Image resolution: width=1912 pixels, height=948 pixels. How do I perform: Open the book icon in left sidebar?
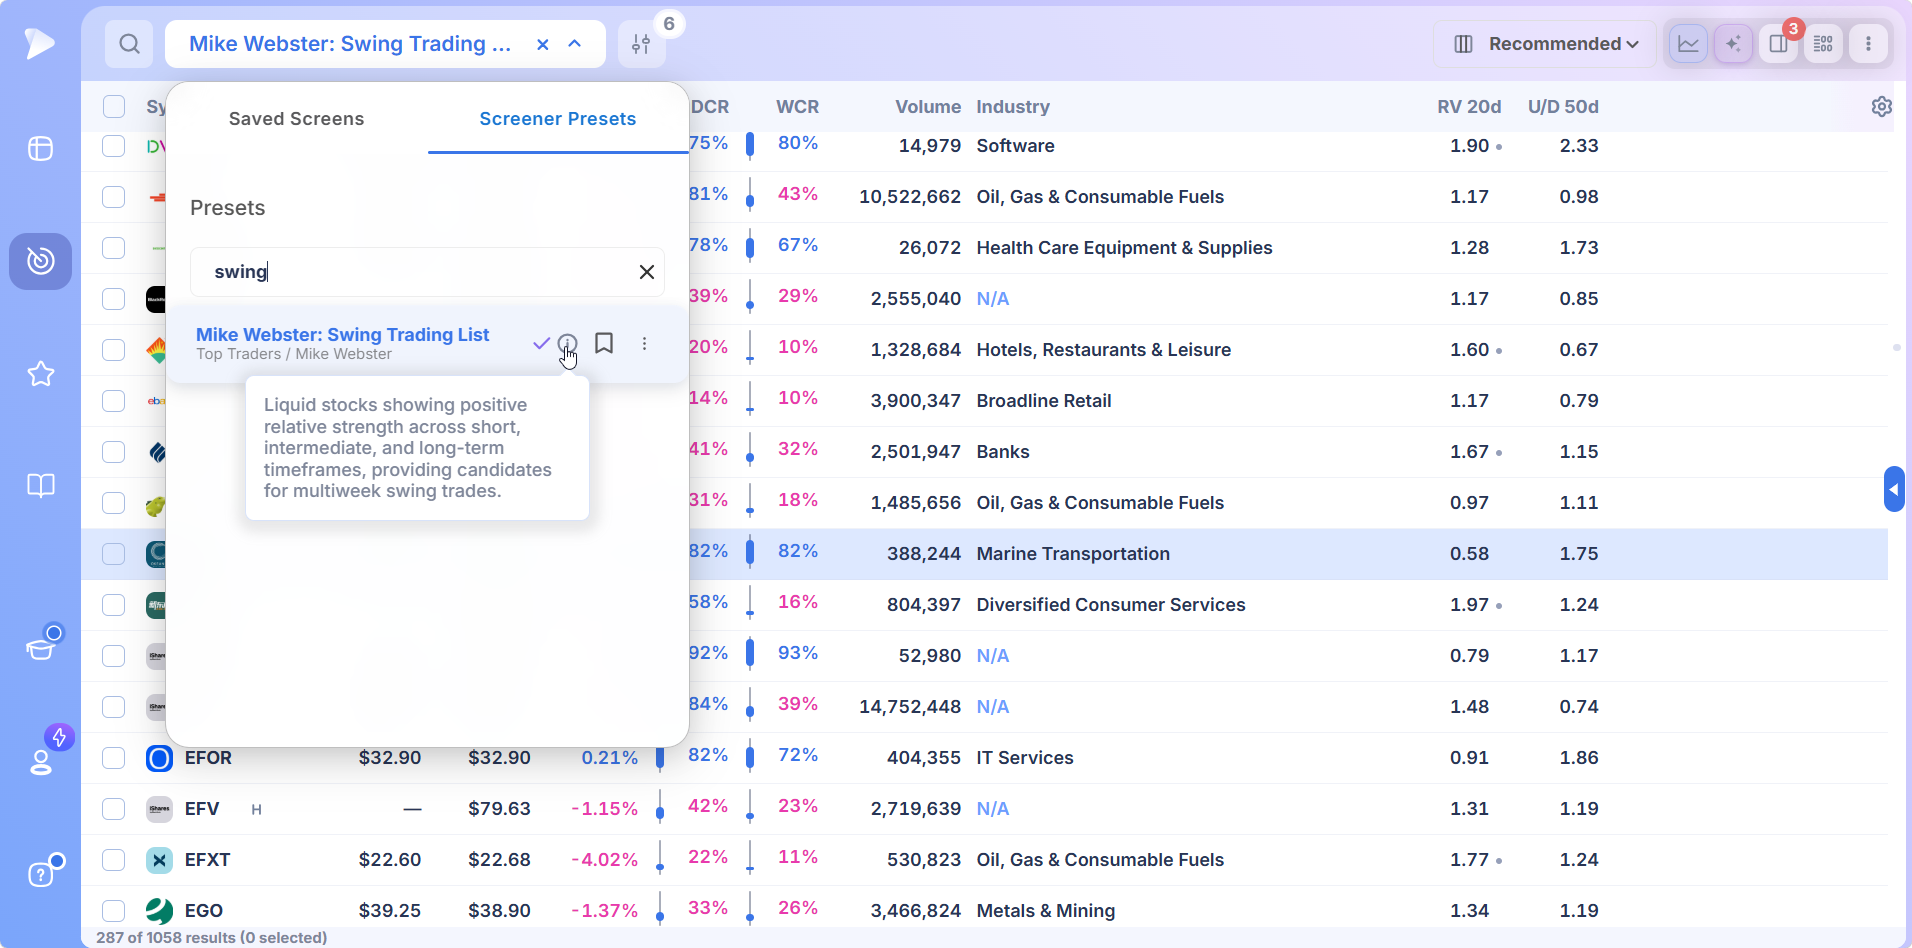[41, 486]
